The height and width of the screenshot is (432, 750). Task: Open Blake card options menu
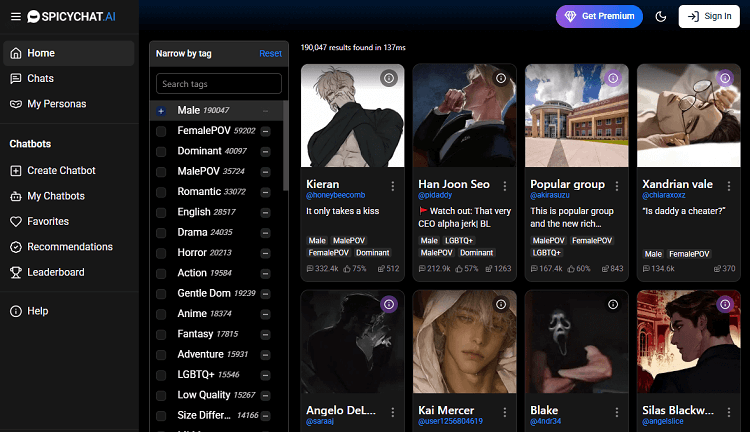click(x=617, y=412)
